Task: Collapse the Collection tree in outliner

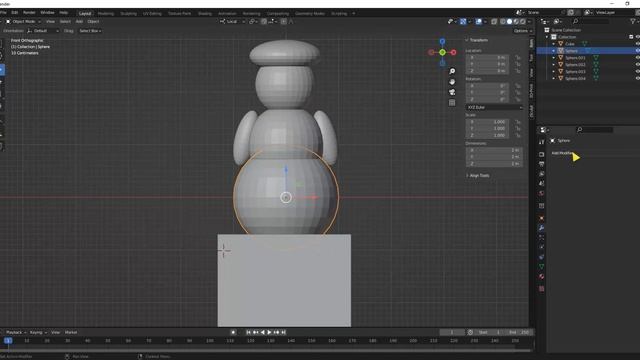Action: [547, 37]
